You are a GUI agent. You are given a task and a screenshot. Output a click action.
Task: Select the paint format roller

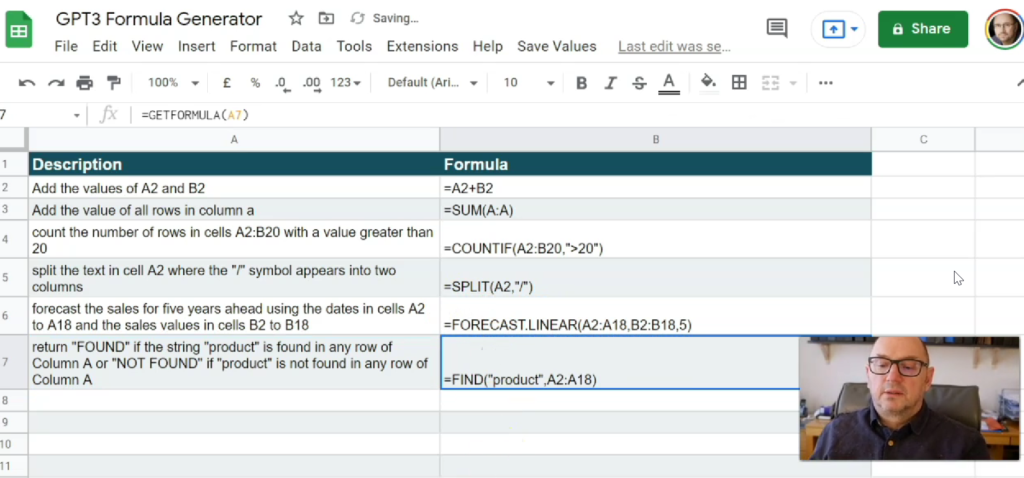(x=114, y=83)
